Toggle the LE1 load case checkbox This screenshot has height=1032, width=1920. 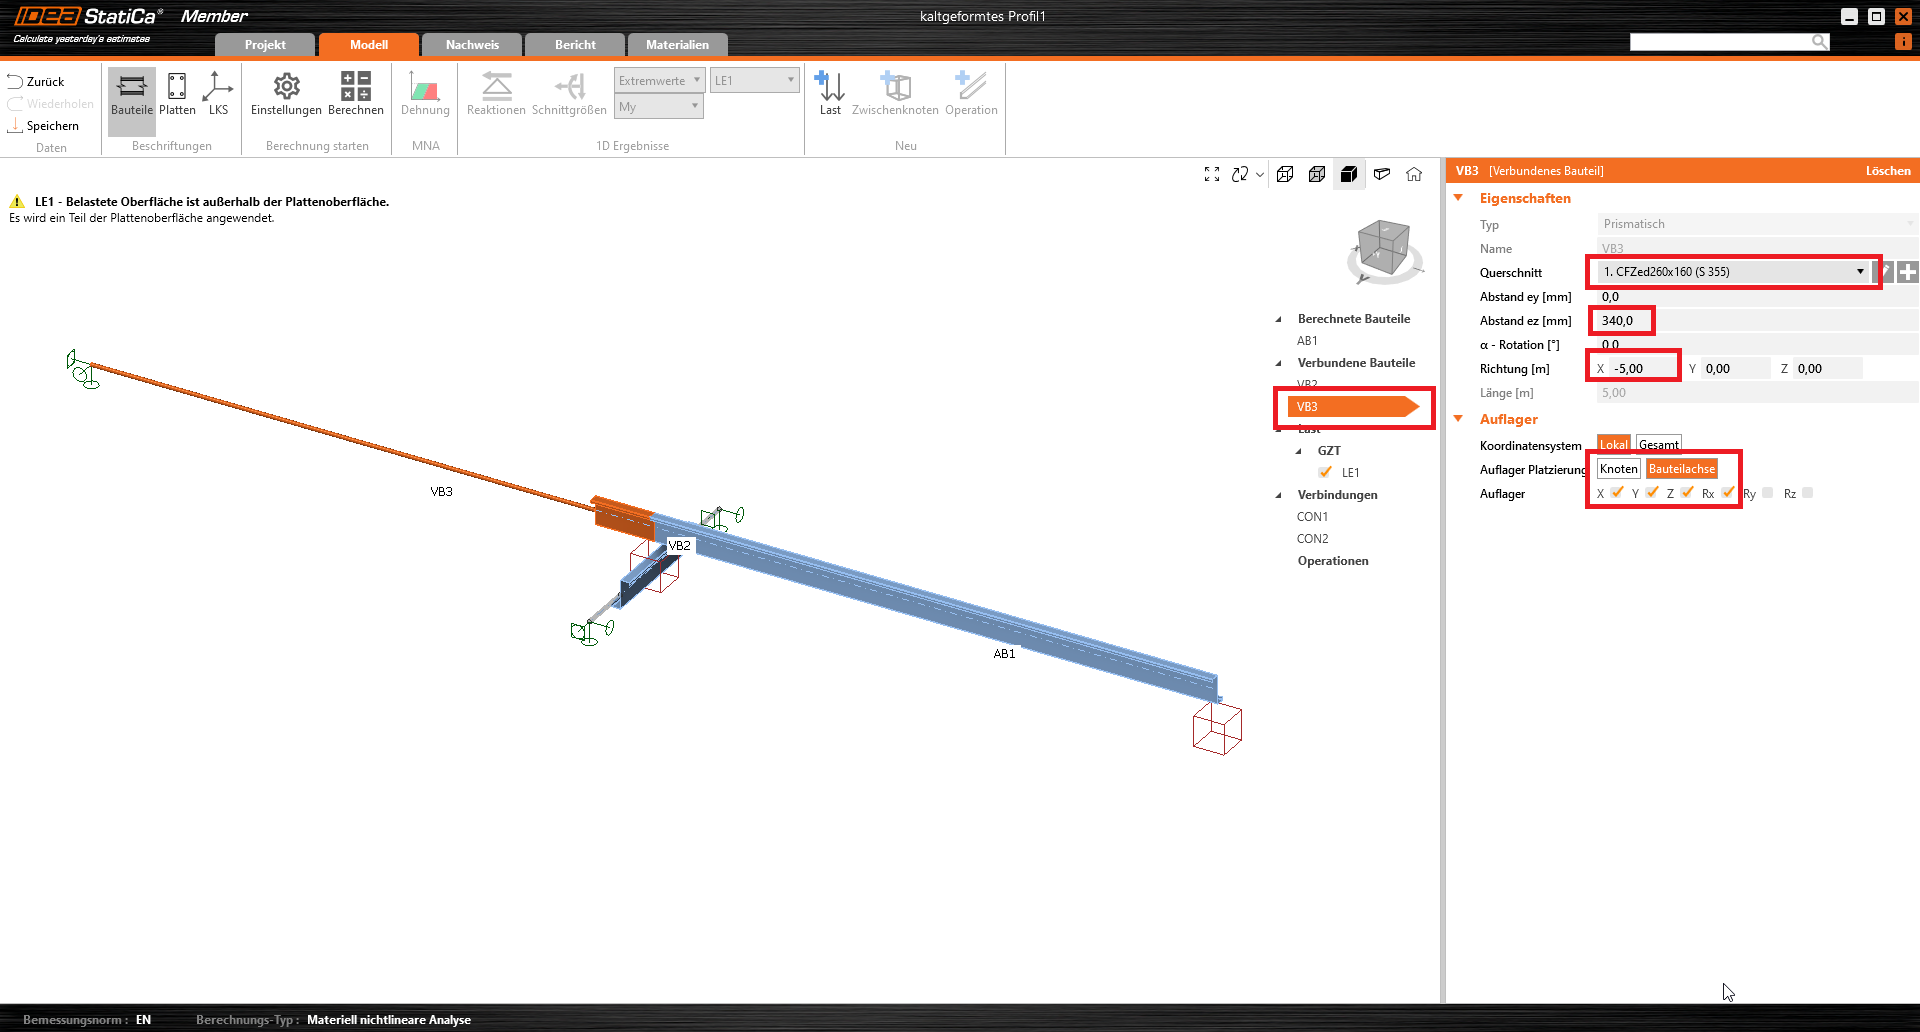click(x=1325, y=472)
